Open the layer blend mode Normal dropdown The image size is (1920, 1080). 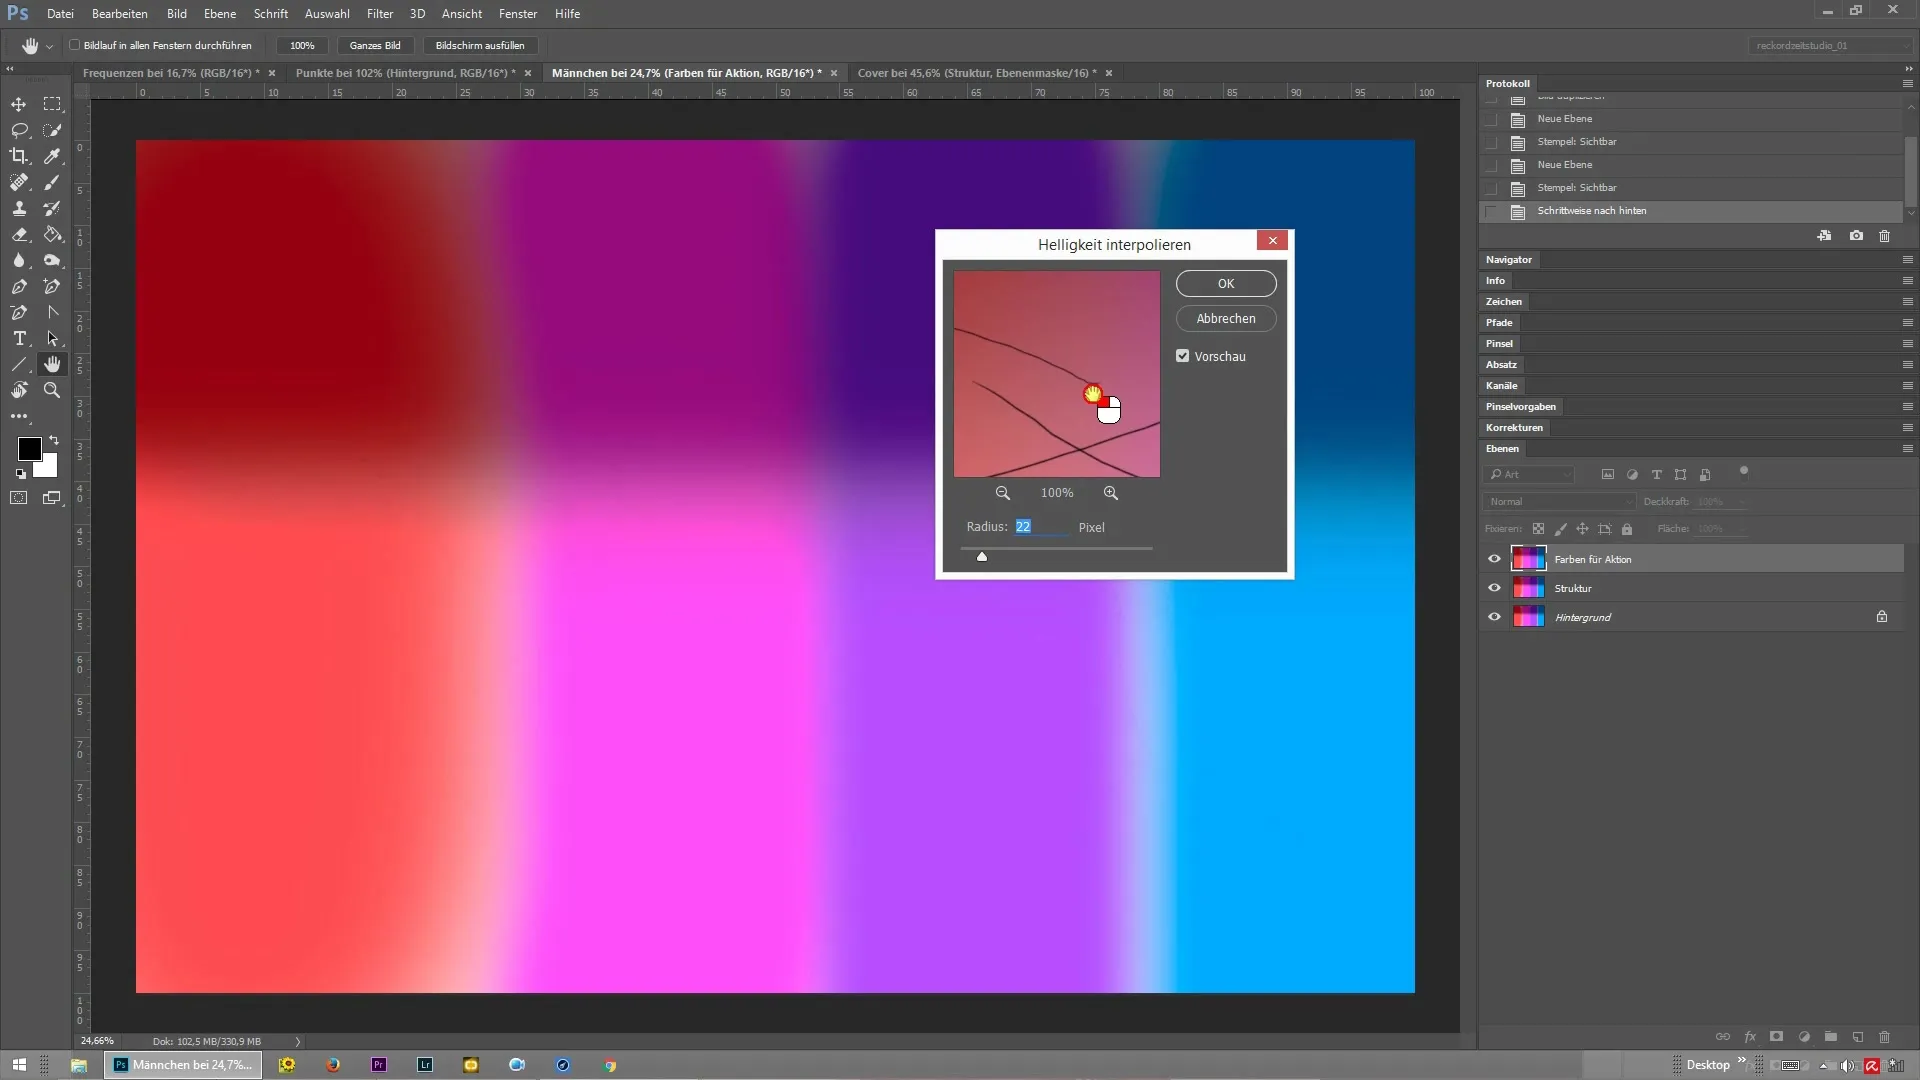(1558, 502)
